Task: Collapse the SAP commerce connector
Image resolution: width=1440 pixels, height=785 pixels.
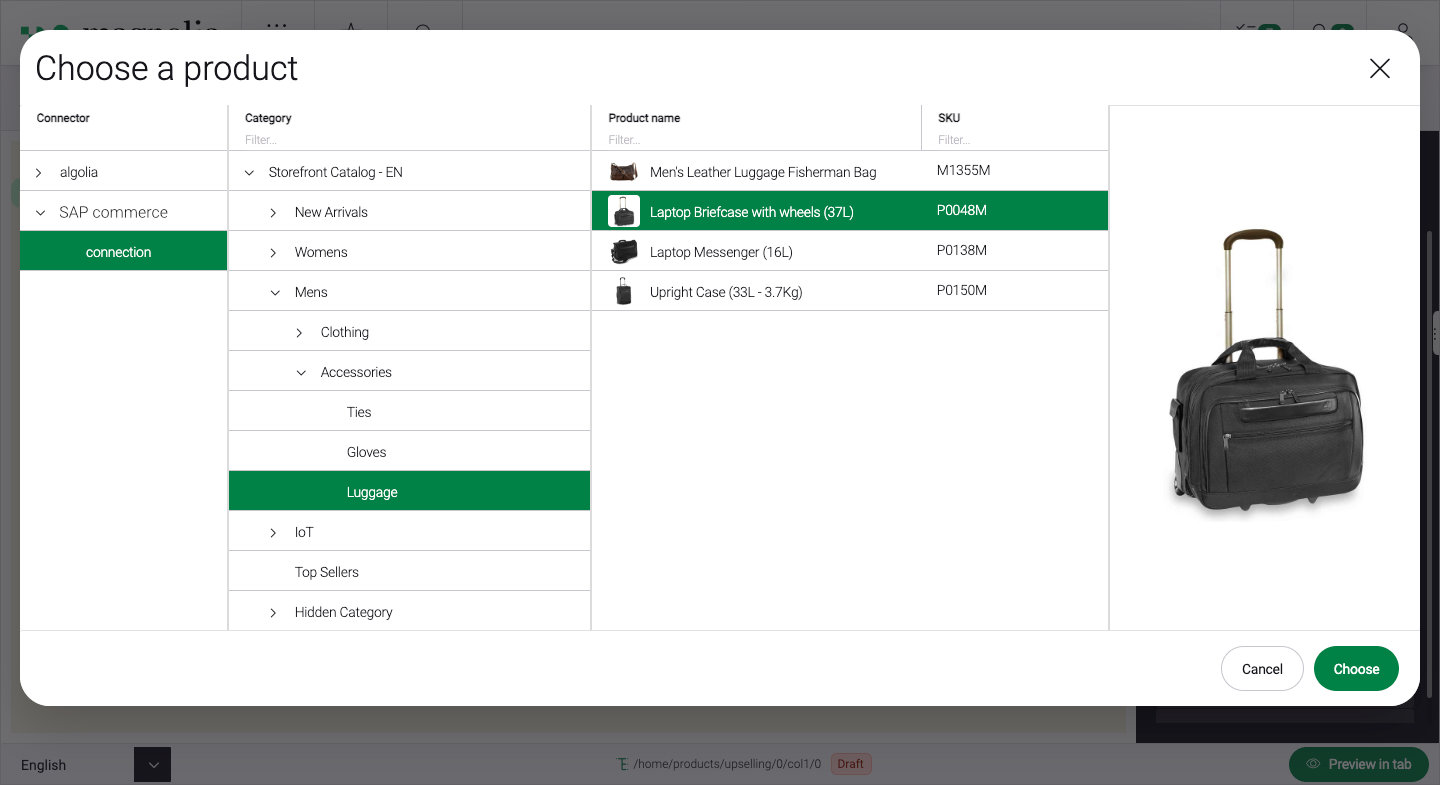Action: 40,212
